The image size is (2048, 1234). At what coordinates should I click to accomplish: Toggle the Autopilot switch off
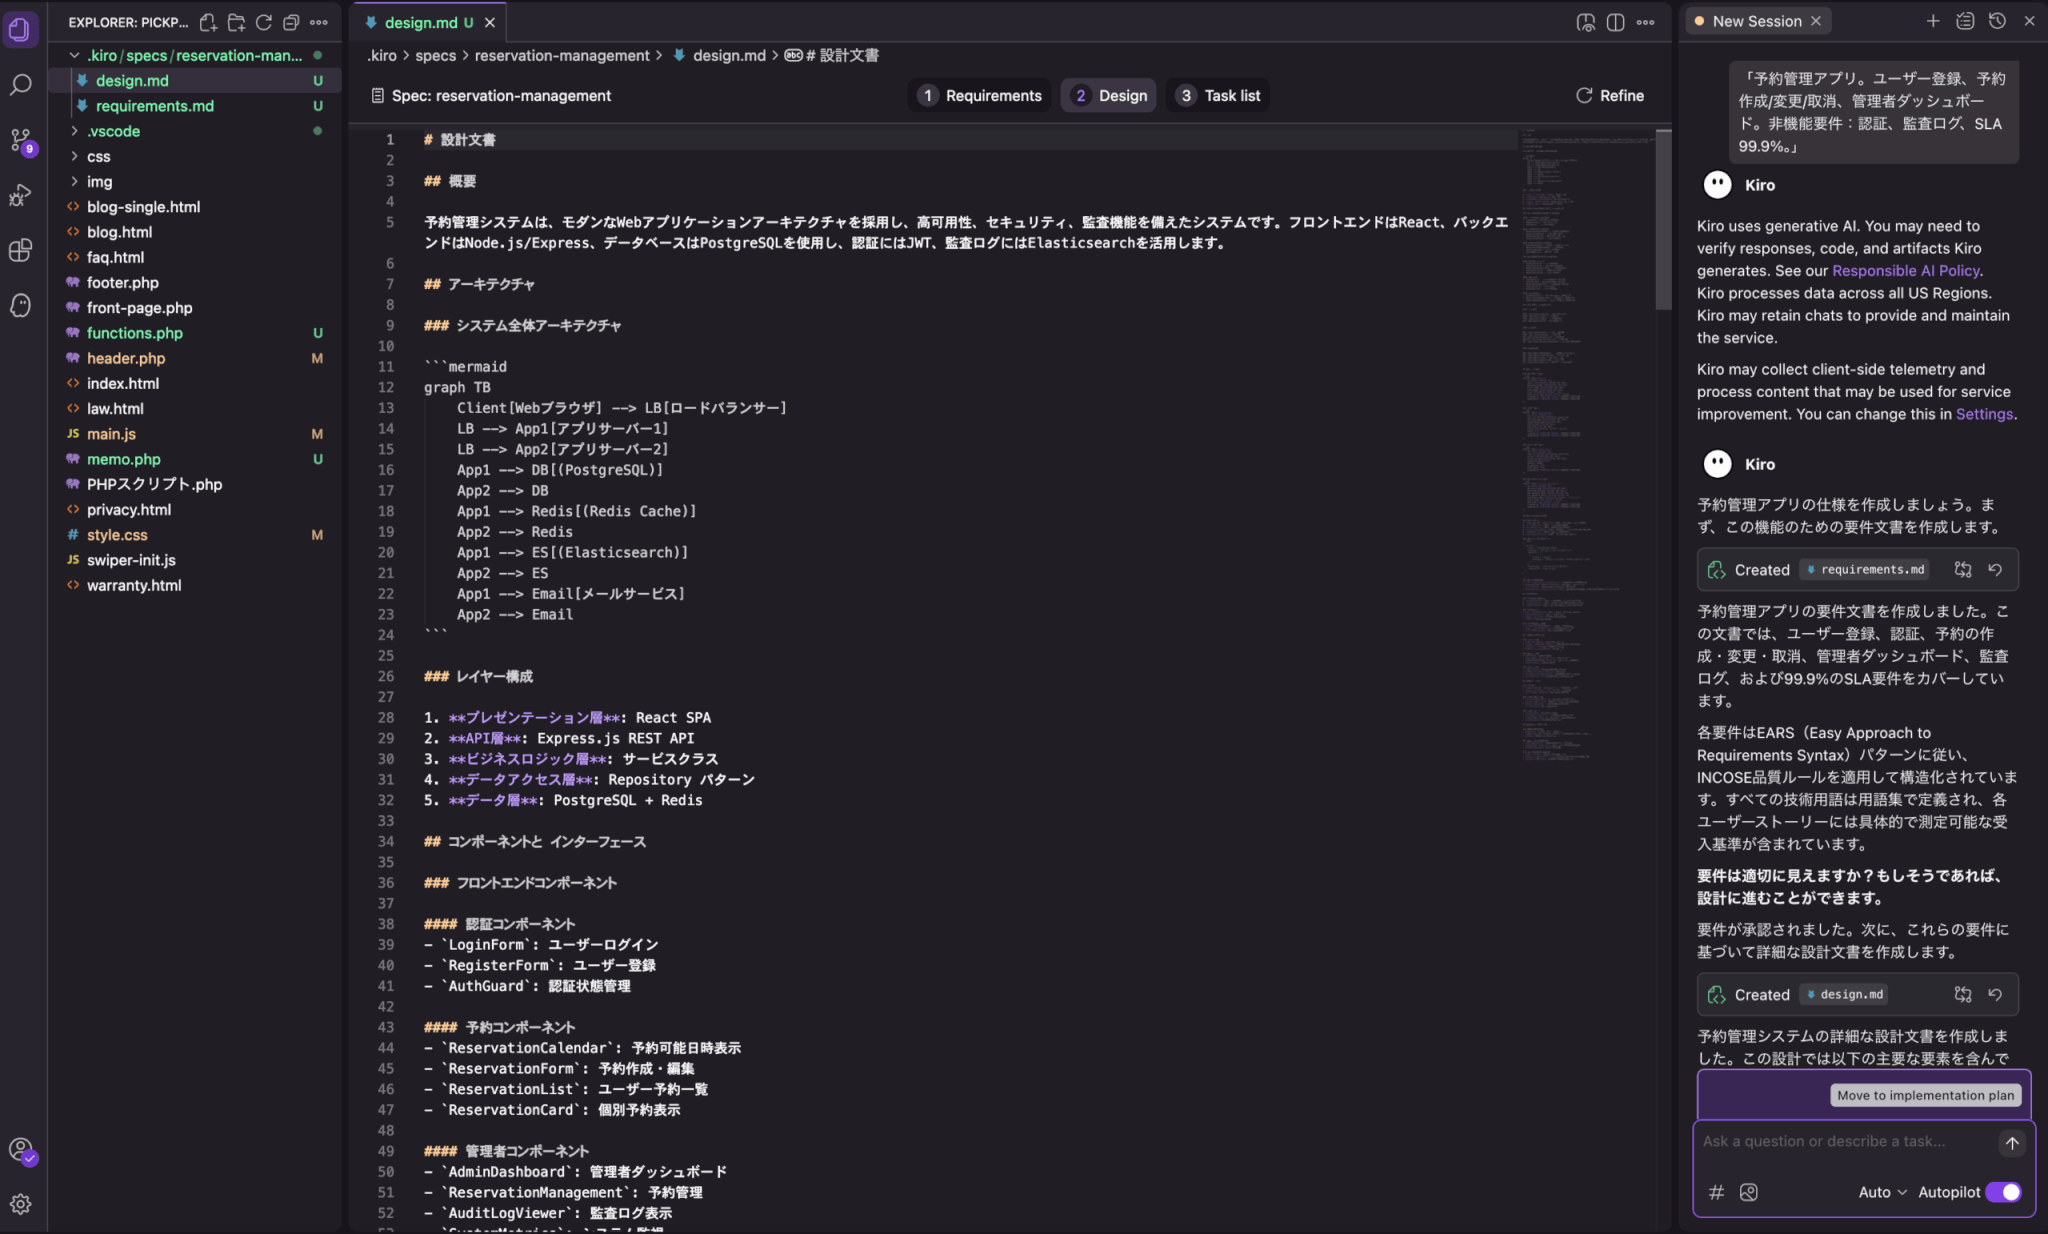[2003, 1192]
